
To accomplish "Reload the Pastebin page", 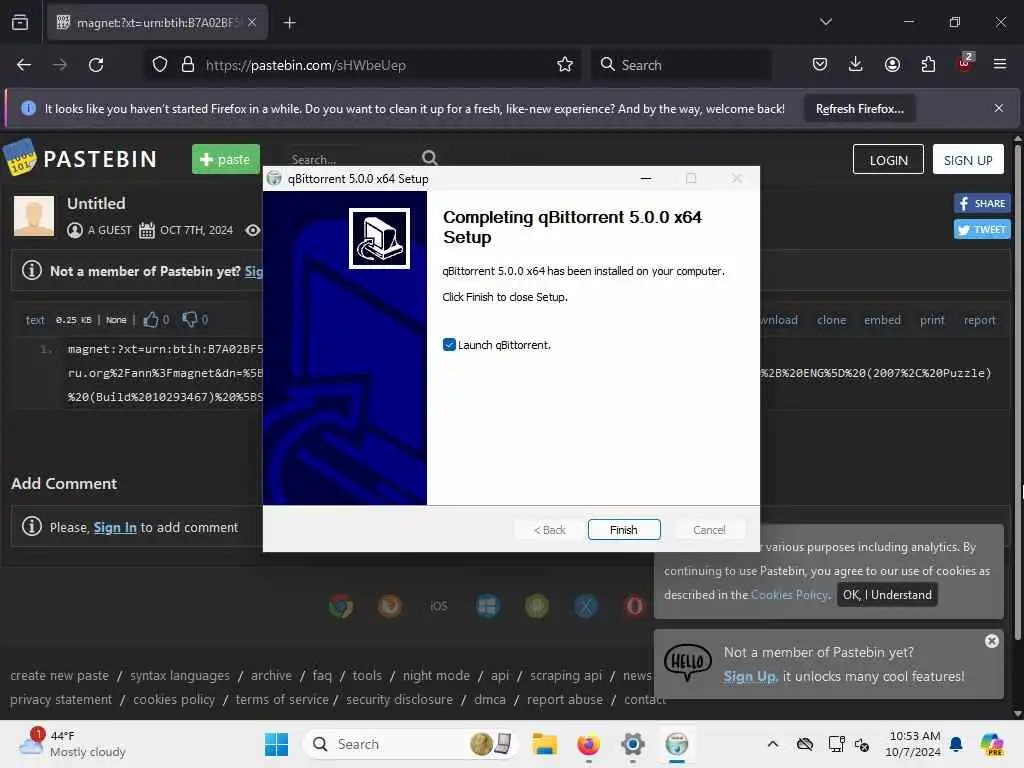I will tap(96, 65).
